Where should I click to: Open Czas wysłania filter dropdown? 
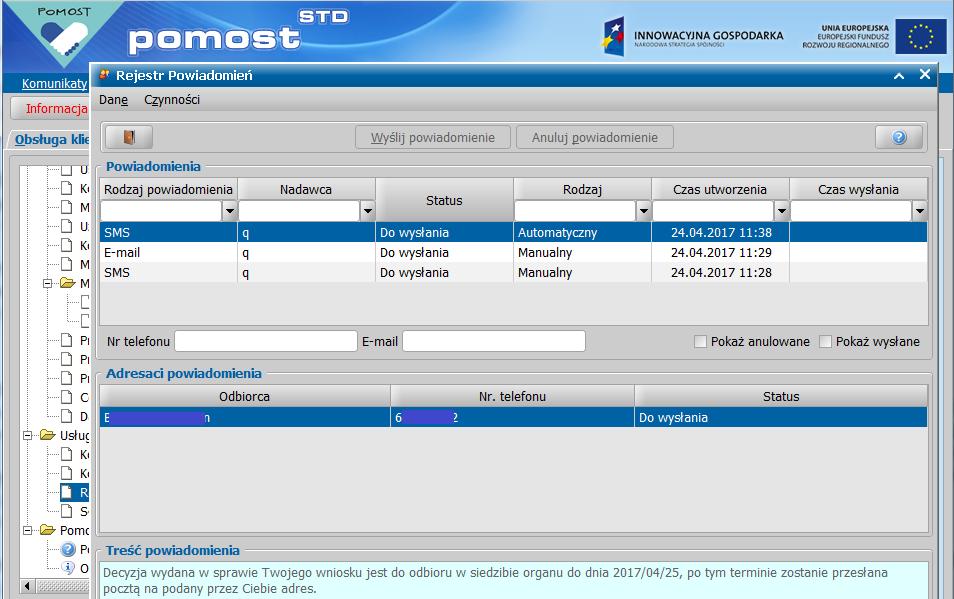click(920, 211)
